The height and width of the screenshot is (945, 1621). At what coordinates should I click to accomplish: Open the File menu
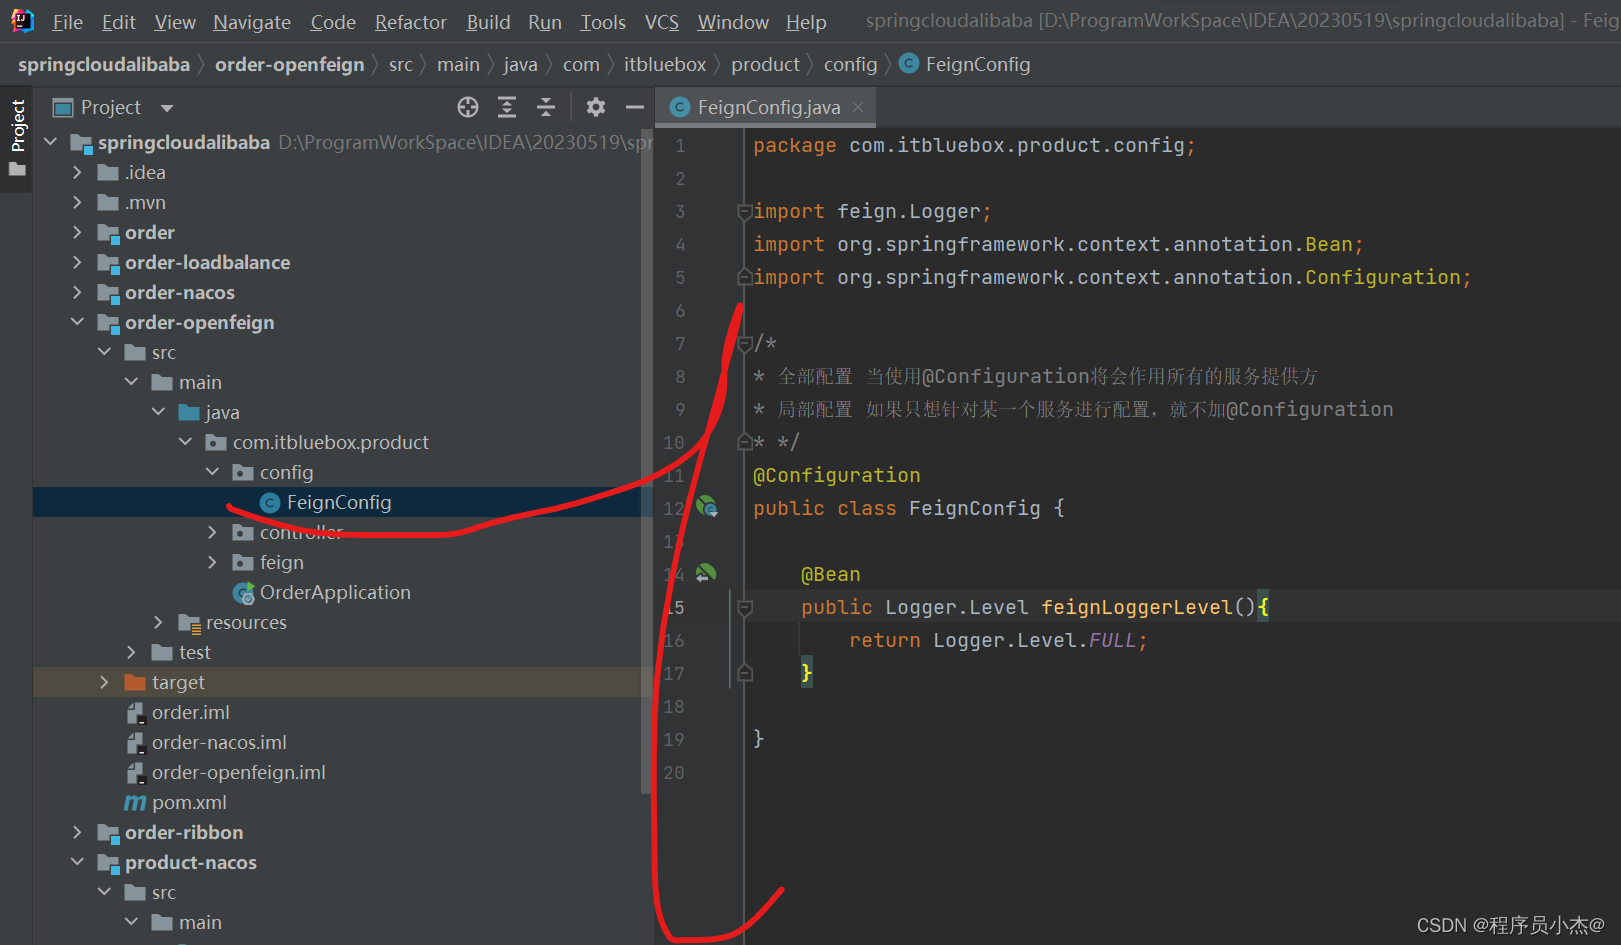pos(67,22)
